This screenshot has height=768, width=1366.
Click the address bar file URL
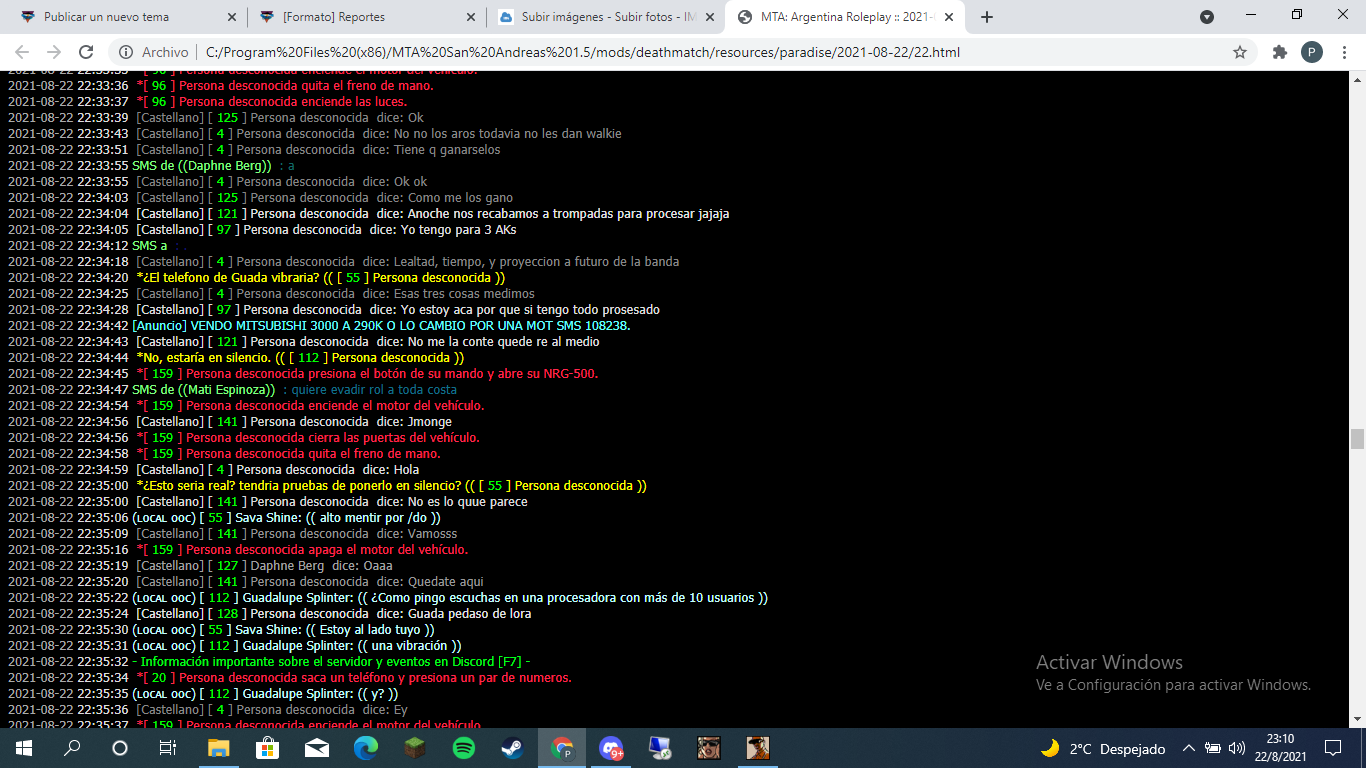(583, 52)
